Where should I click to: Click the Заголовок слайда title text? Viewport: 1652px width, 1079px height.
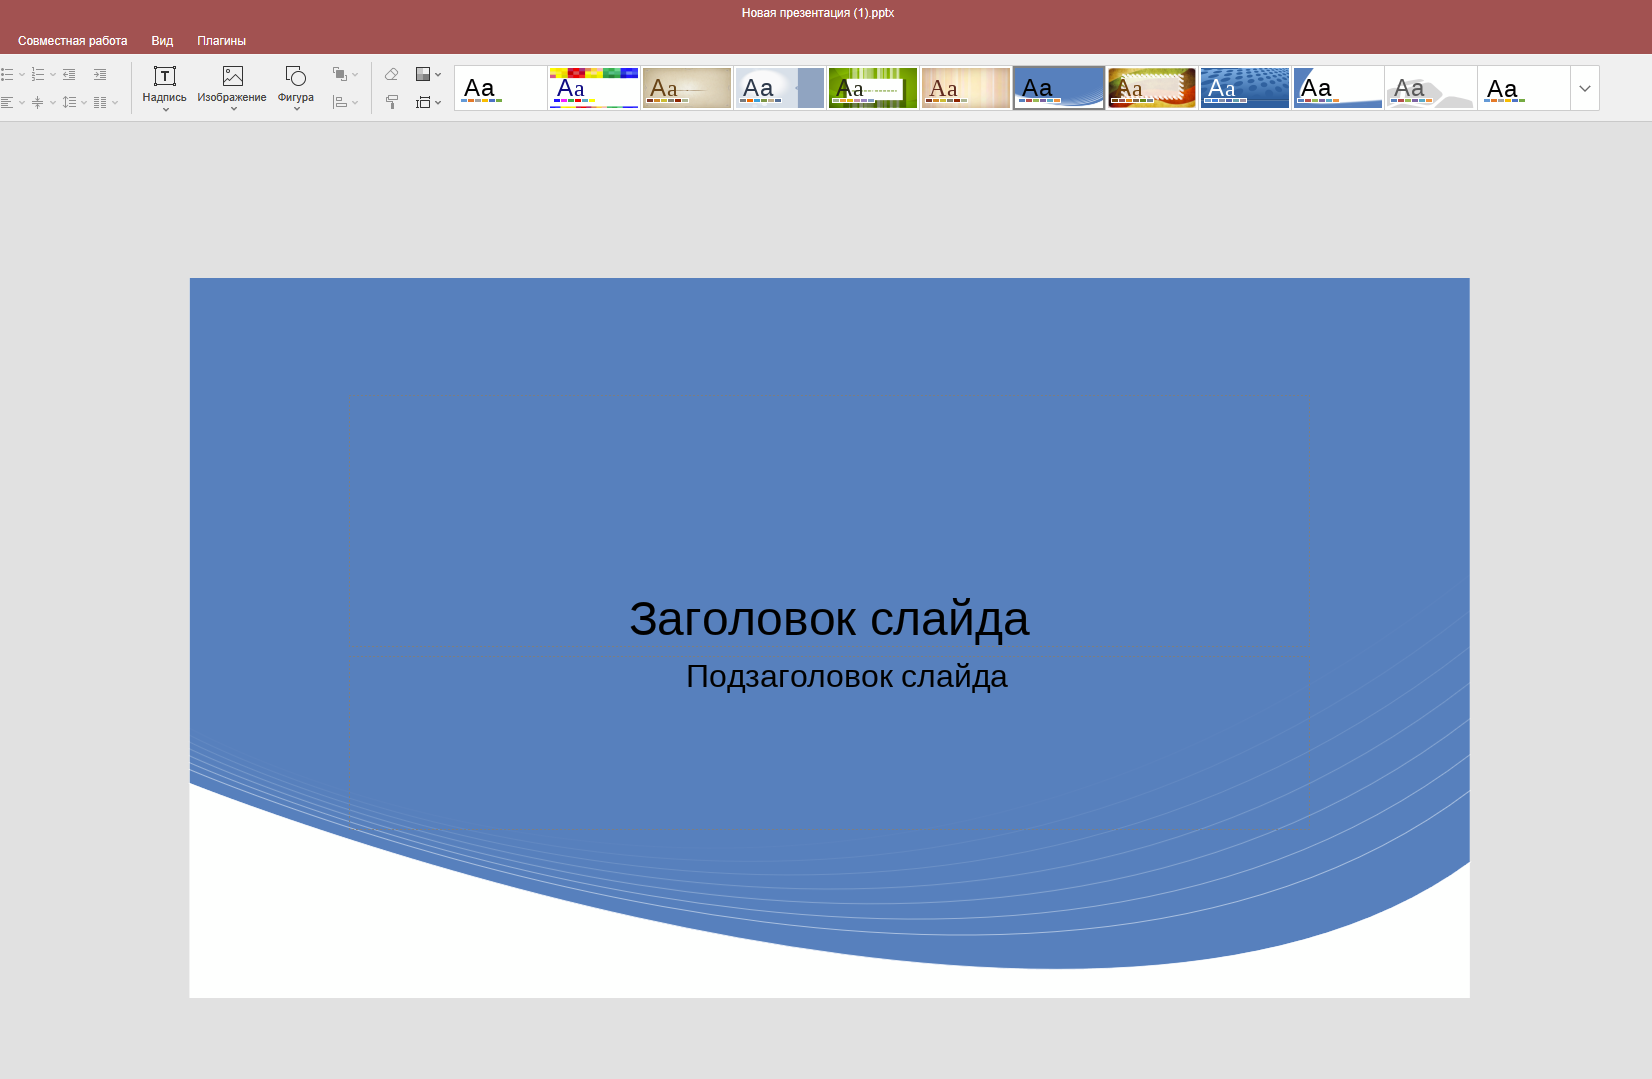coord(829,619)
